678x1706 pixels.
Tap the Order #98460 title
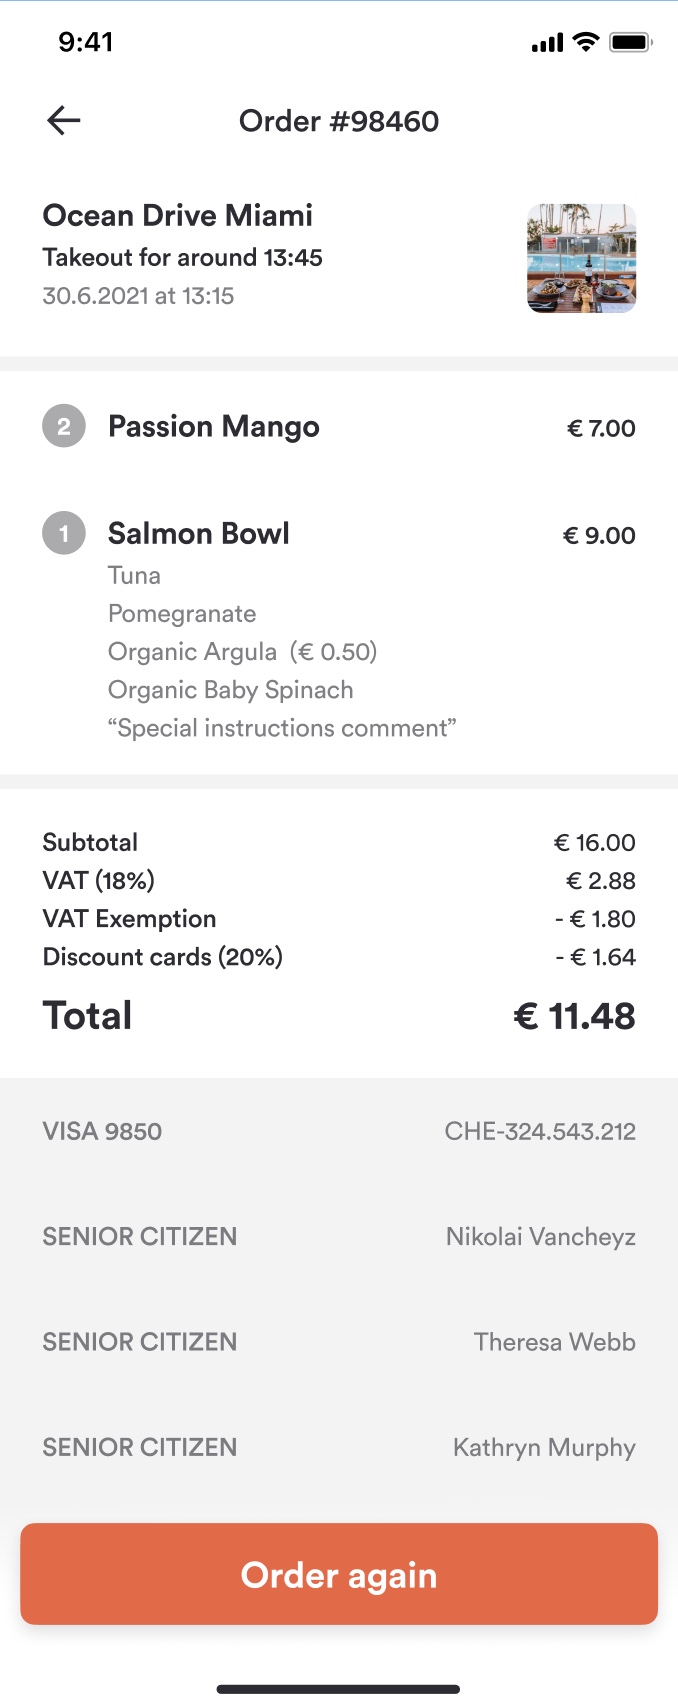339,121
